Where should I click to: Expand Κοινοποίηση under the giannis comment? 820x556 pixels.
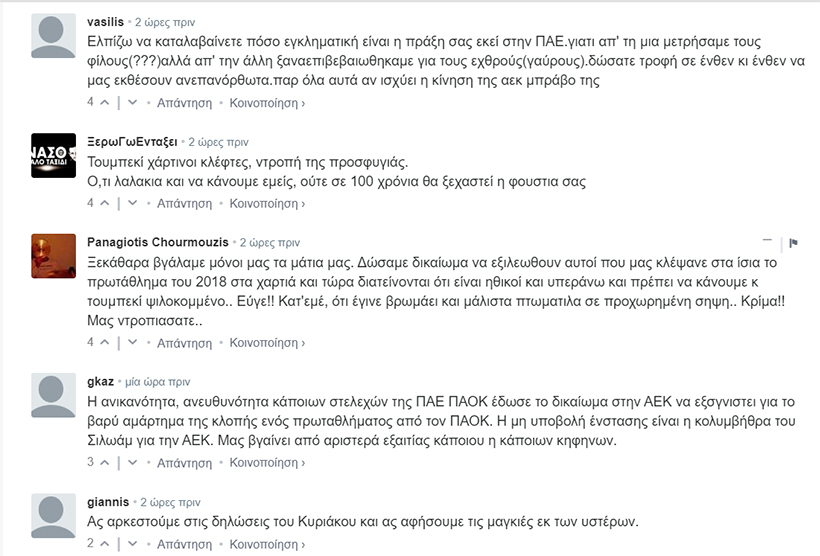(x=267, y=544)
